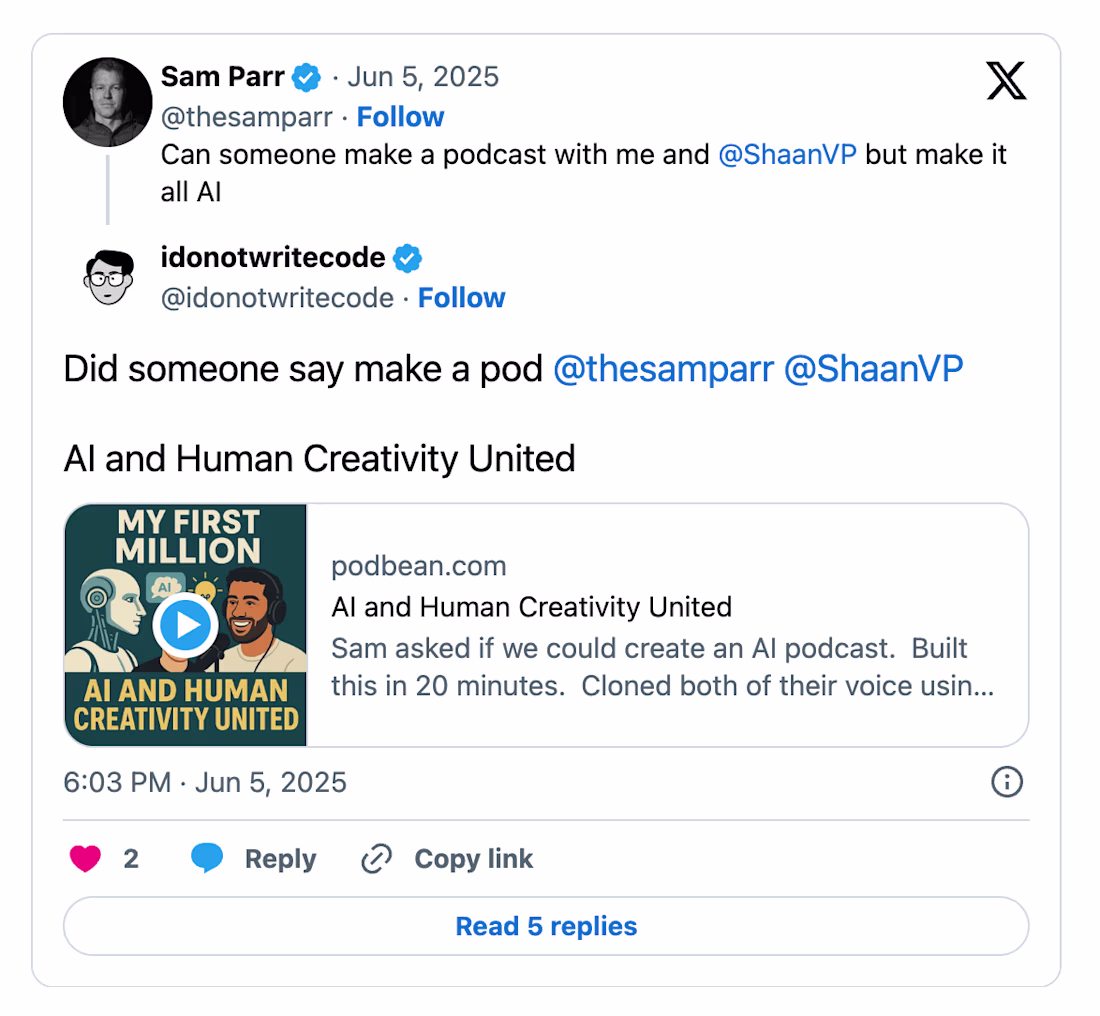
Task: Click the tweet info icon
Action: [1006, 782]
